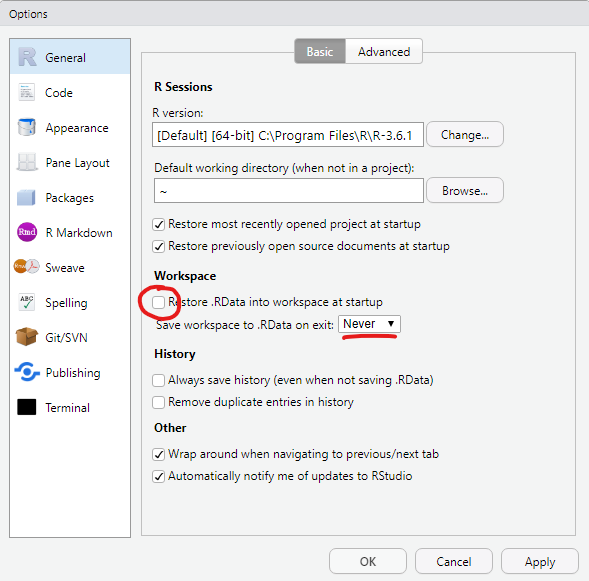Go to Appearance options category
The image size is (589, 581).
(70, 127)
